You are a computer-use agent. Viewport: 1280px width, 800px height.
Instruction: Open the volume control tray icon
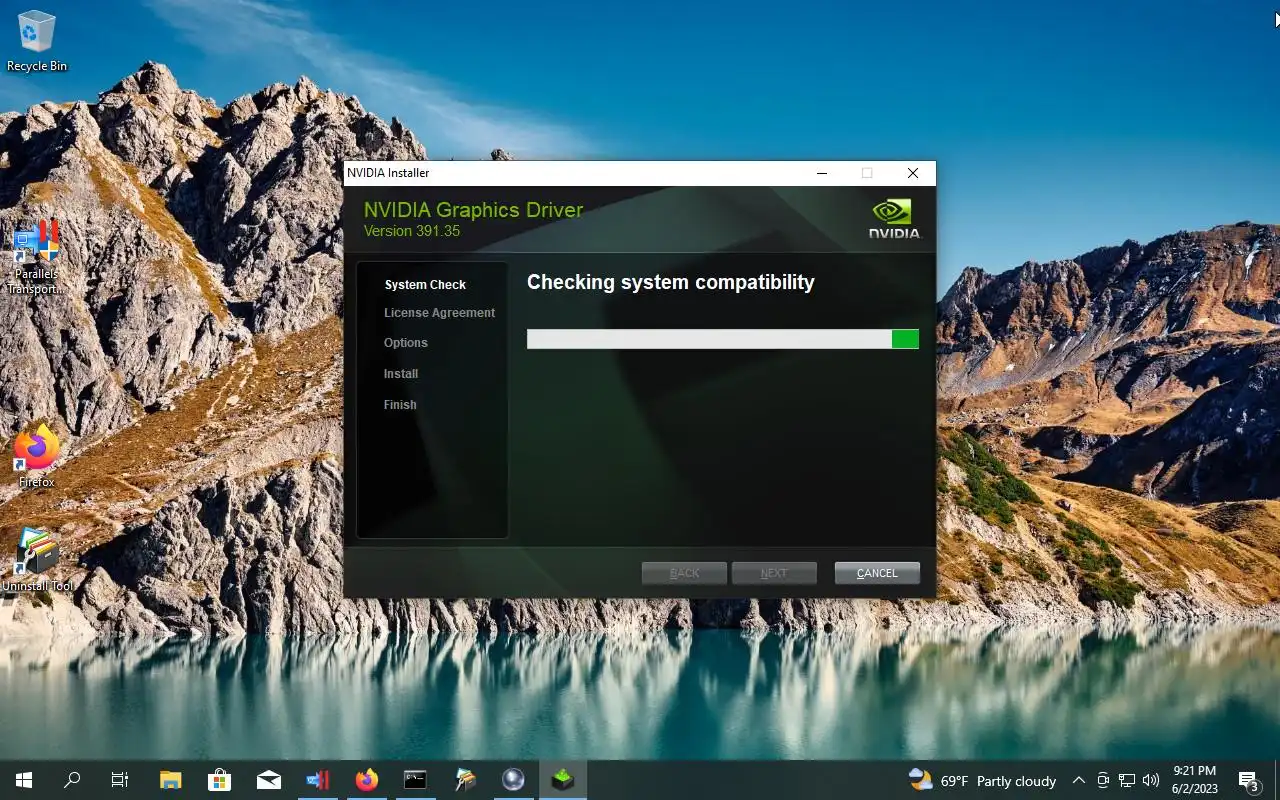(1151, 781)
